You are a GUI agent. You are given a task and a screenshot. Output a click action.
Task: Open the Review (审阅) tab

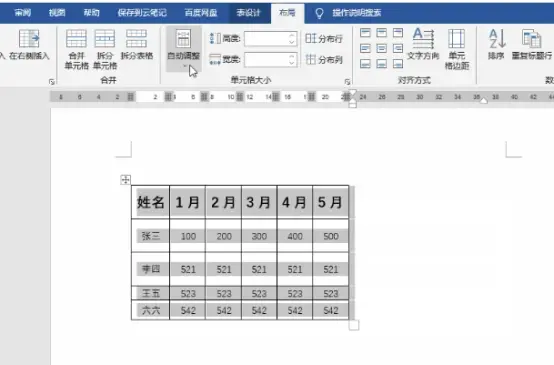pos(23,13)
